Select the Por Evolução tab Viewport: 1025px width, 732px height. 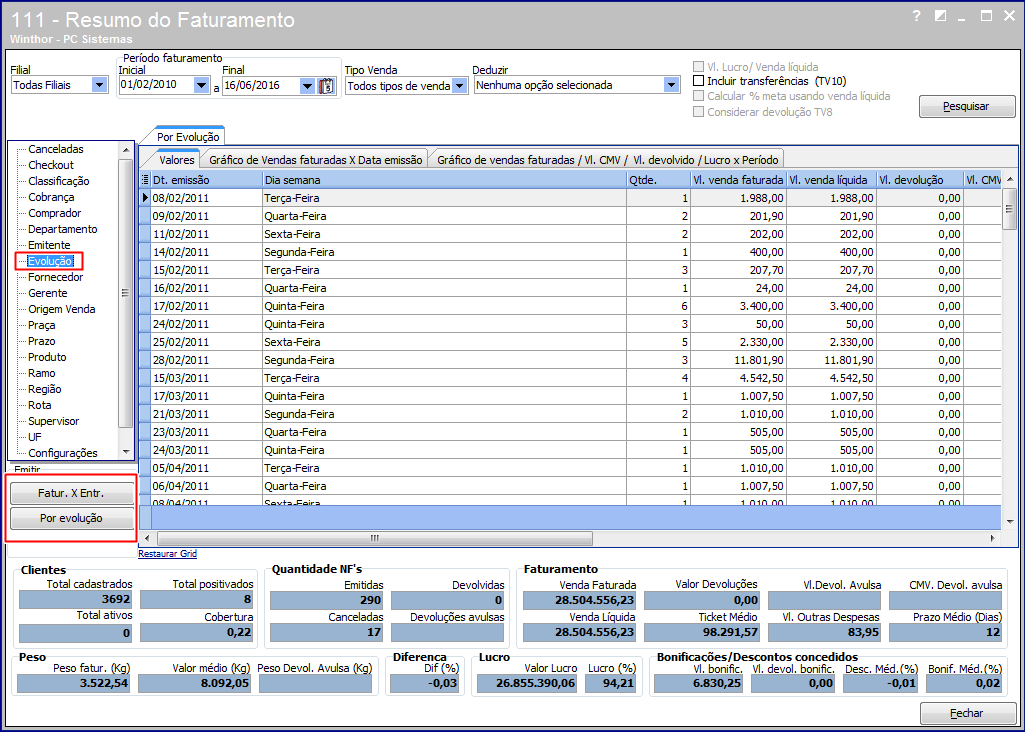click(190, 137)
